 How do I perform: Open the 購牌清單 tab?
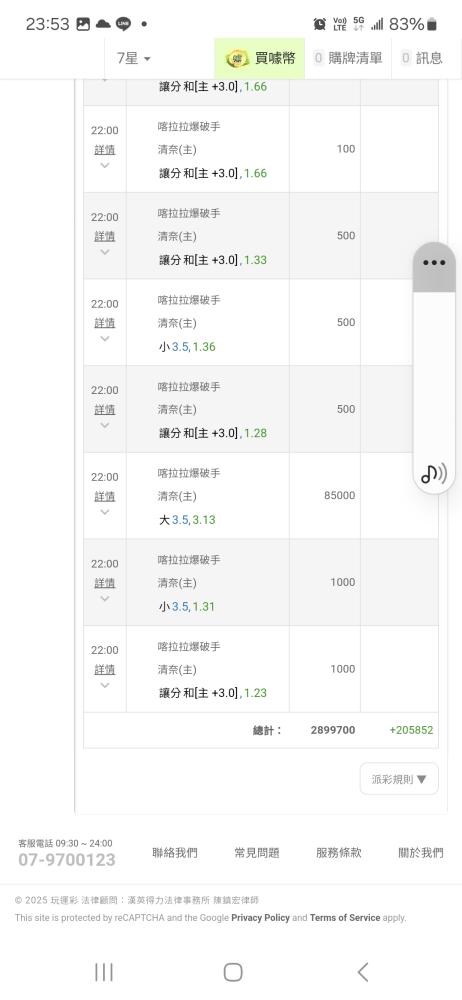(x=348, y=58)
